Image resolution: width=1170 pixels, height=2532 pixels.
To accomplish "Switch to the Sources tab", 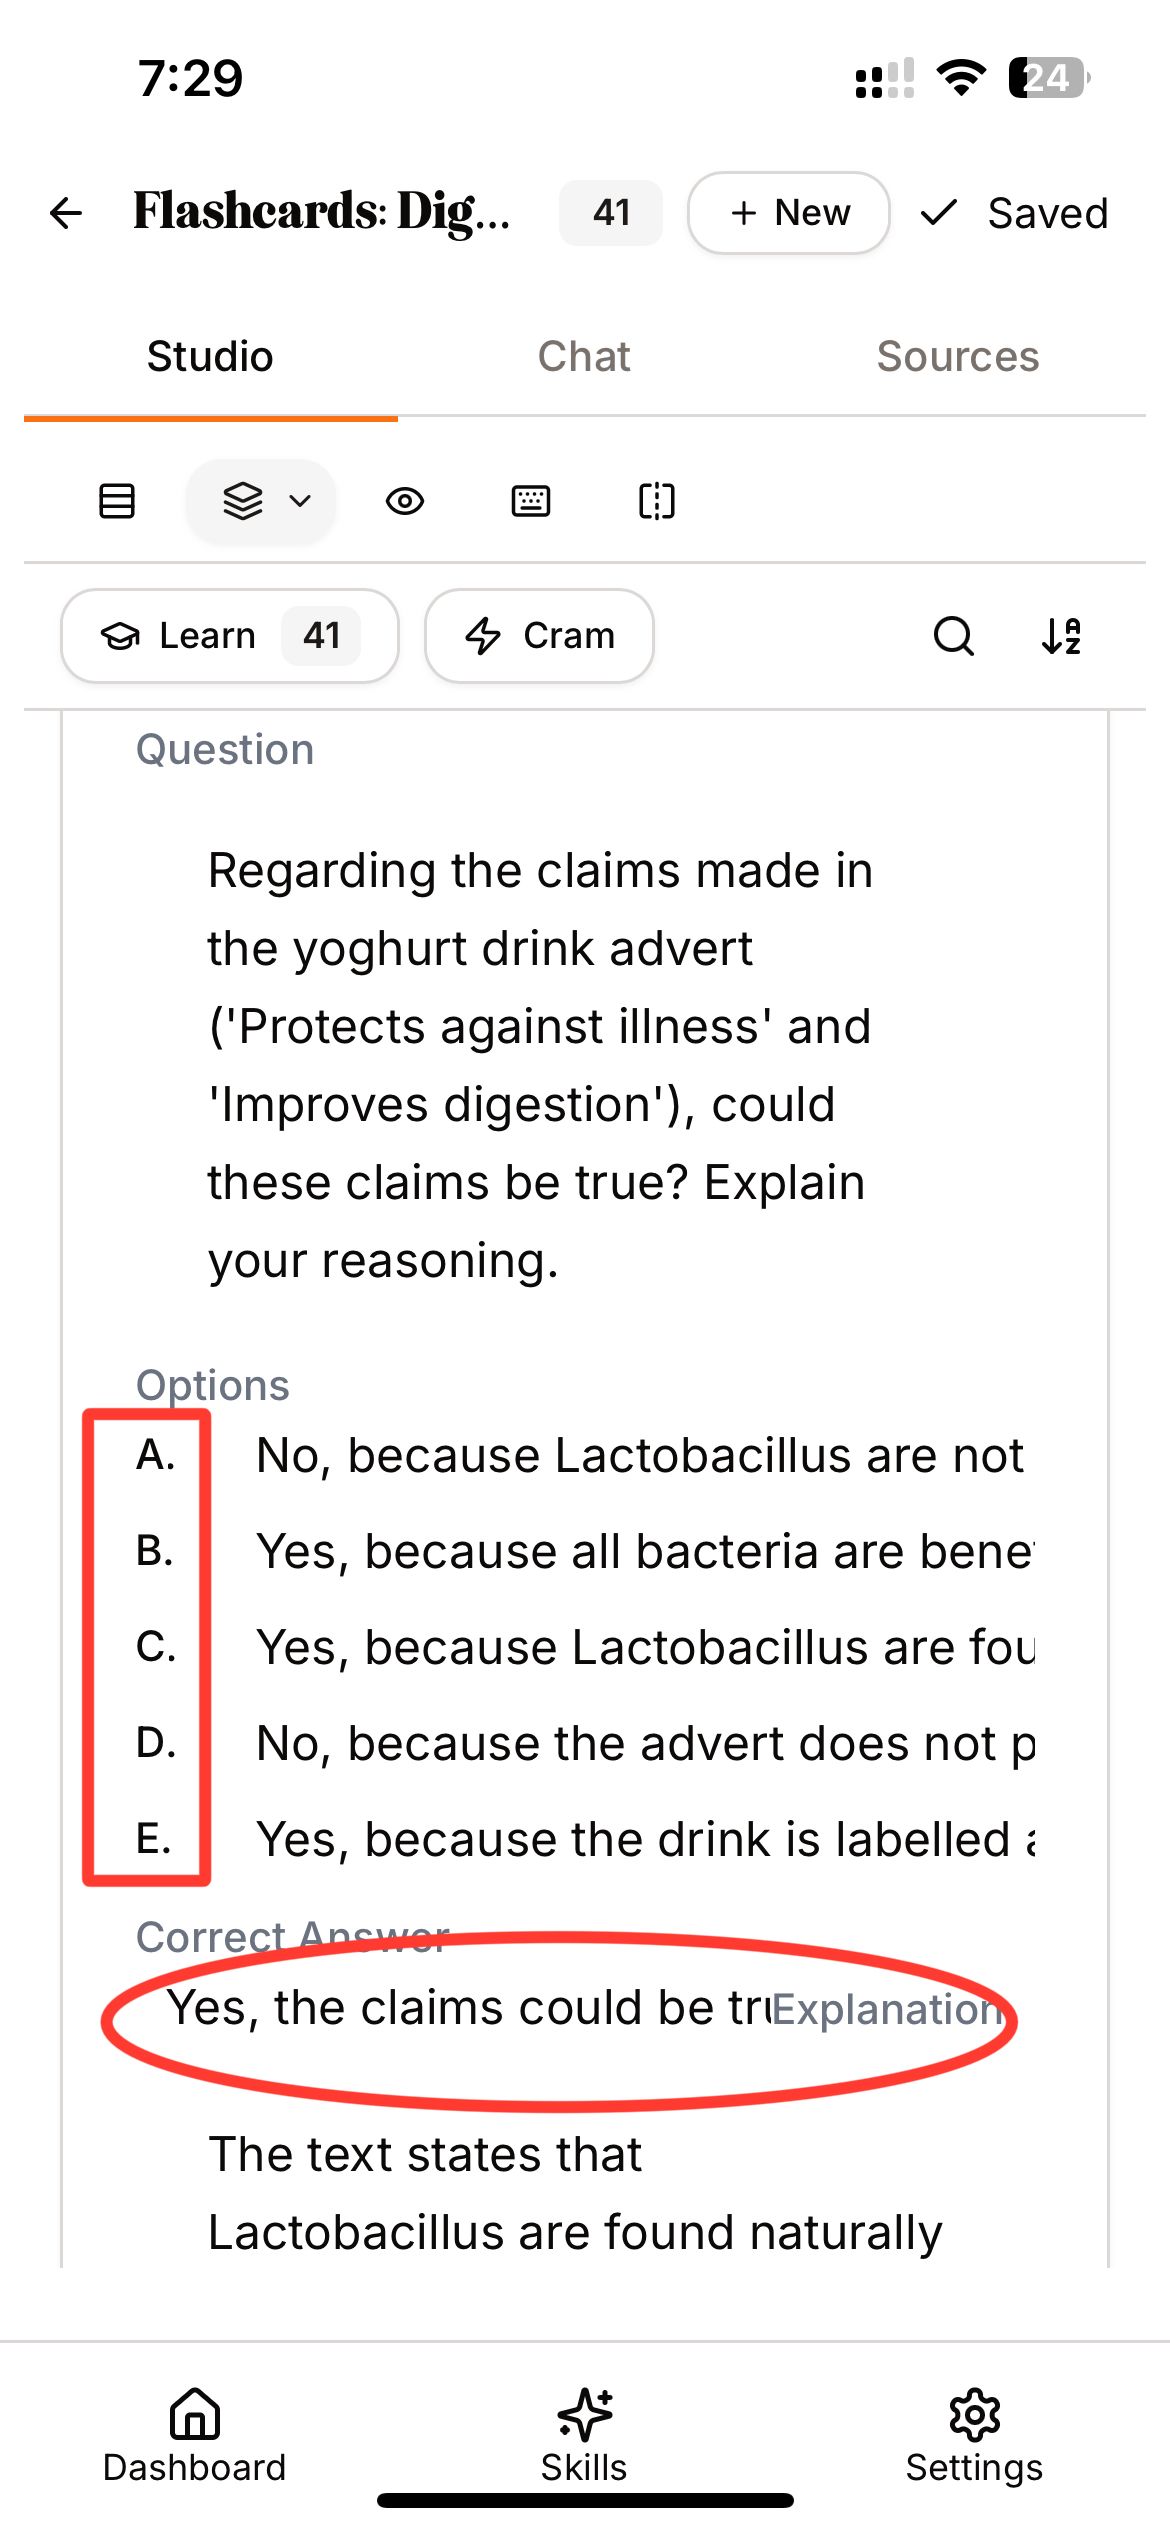I will (x=958, y=357).
